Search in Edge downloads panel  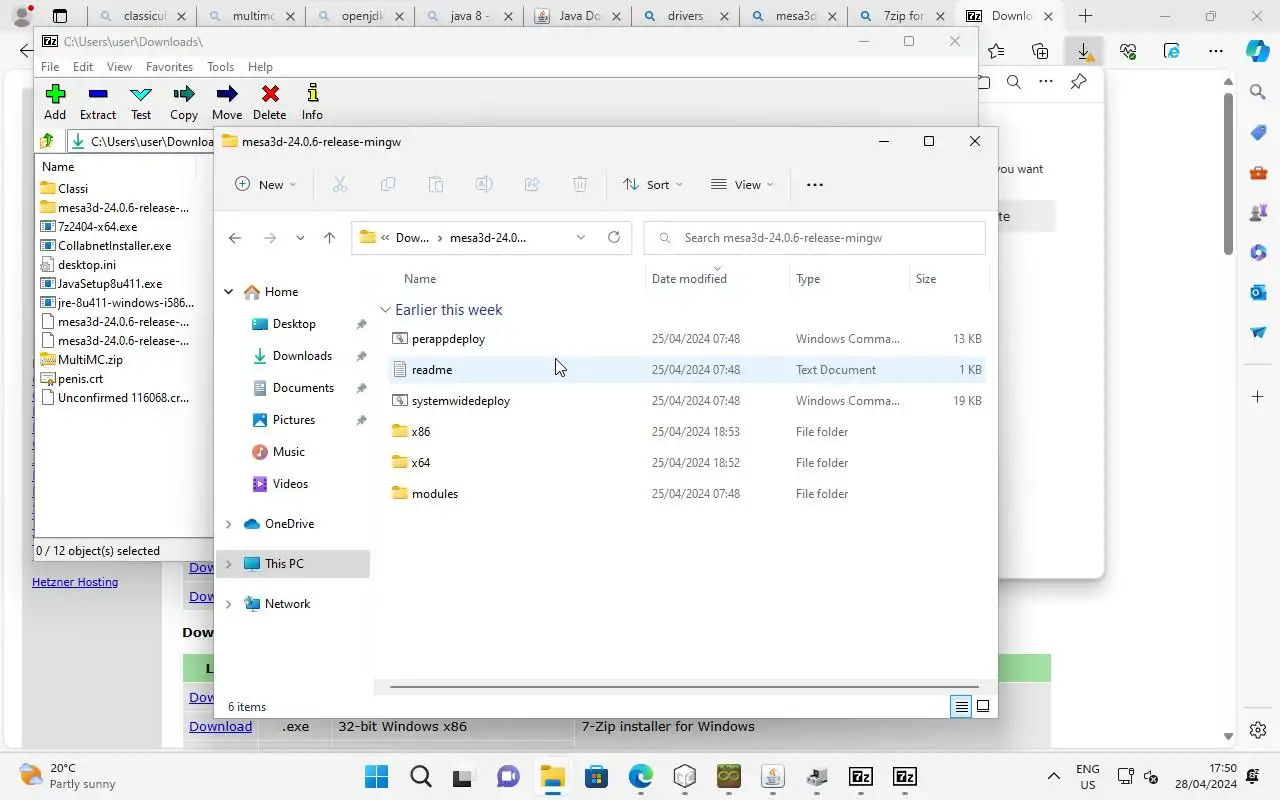pyautogui.click(x=1014, y=82)
